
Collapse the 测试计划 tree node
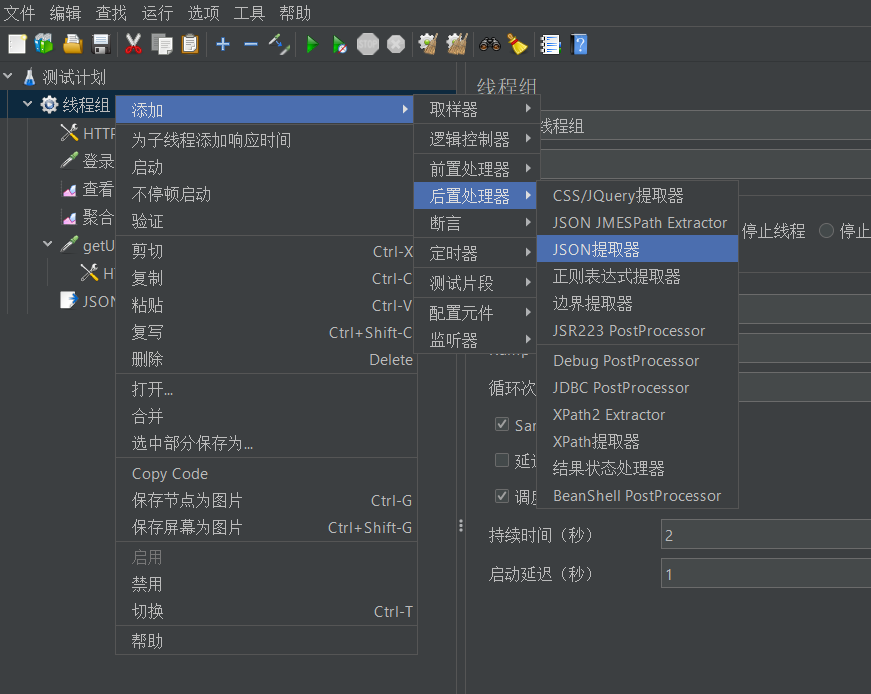pos(8,76)
